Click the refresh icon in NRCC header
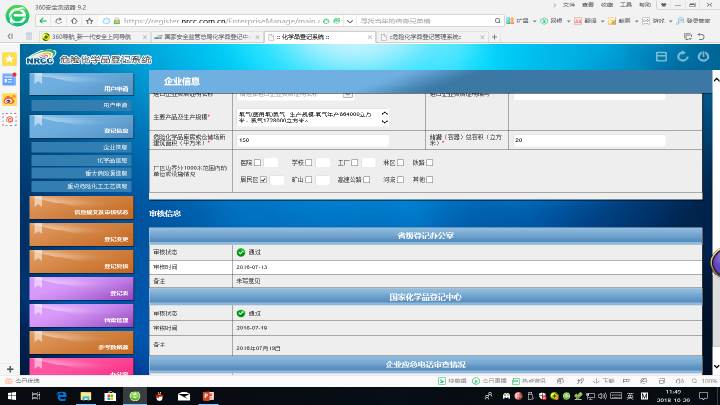 [682, 57]
